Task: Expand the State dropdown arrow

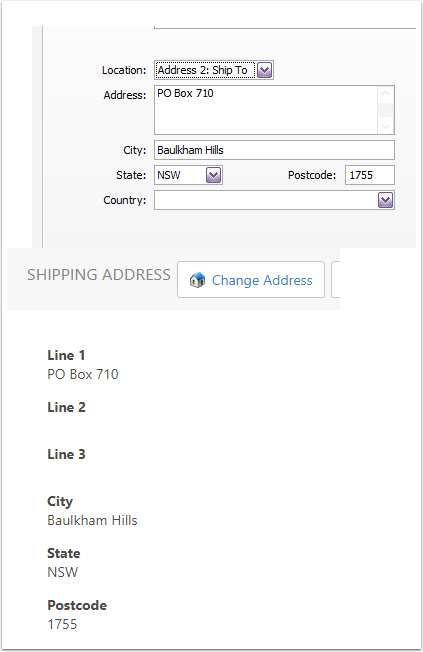Action: (214, 175)
